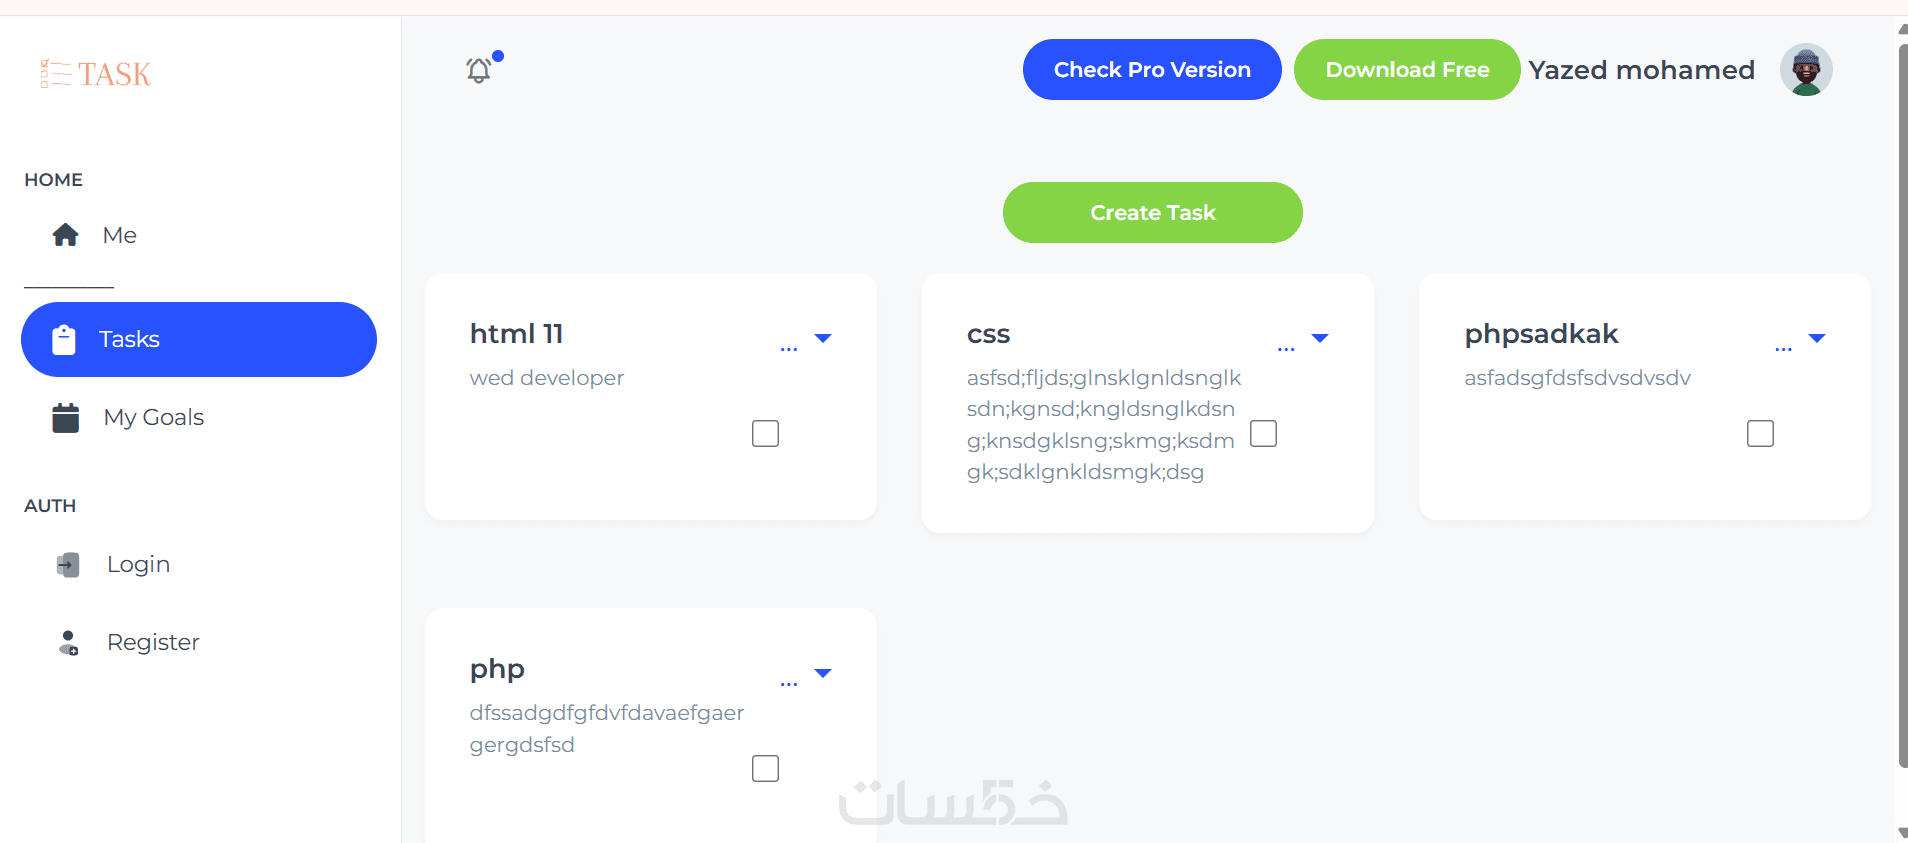The height and width of the screenshot is (843, 1908).
Task: Click the Login door icon
Action: tap(68, 565)
